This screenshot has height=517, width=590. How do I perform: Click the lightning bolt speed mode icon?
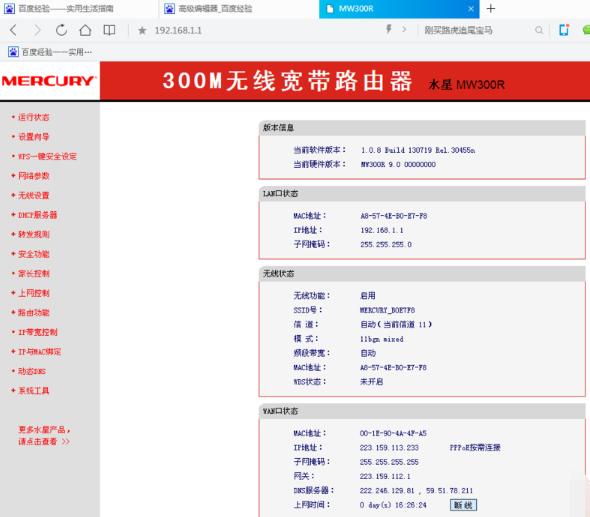point(389,29)
